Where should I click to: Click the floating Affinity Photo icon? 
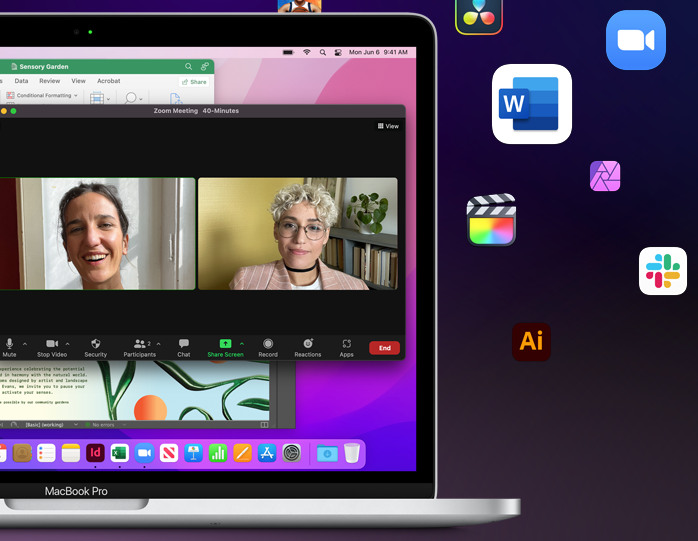[x=605, y=176]
